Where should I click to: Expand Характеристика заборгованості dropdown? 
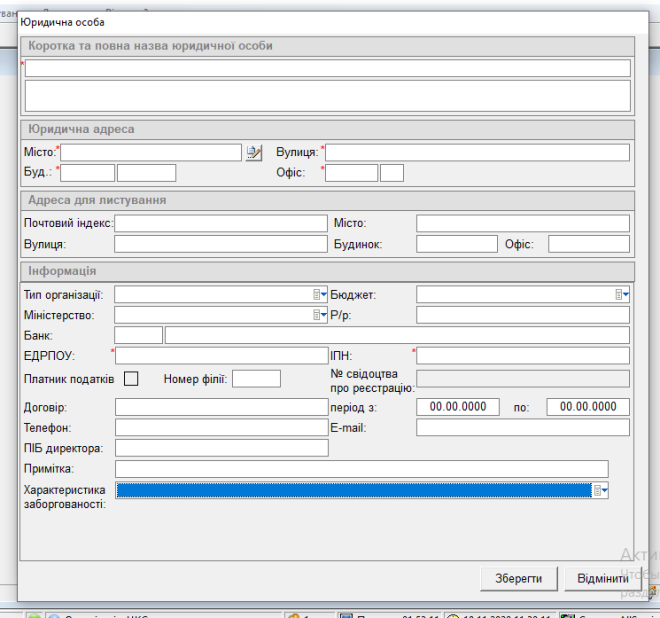pos(600,490)
